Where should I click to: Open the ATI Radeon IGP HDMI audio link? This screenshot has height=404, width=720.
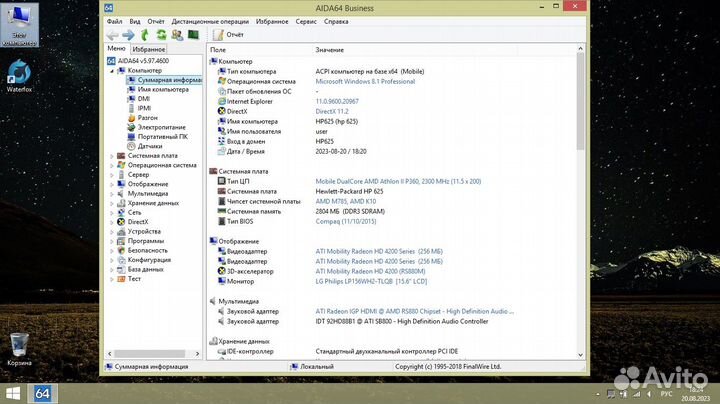click(x=414, y=311)
